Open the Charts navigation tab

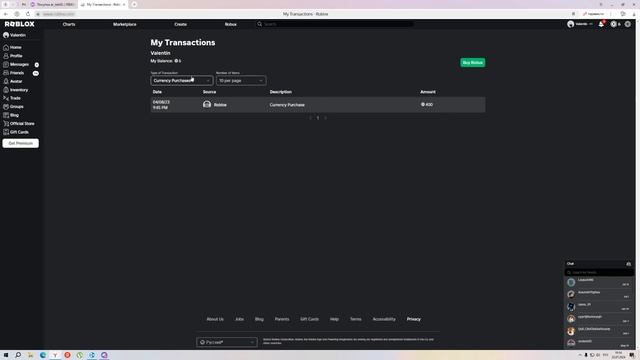69,24
